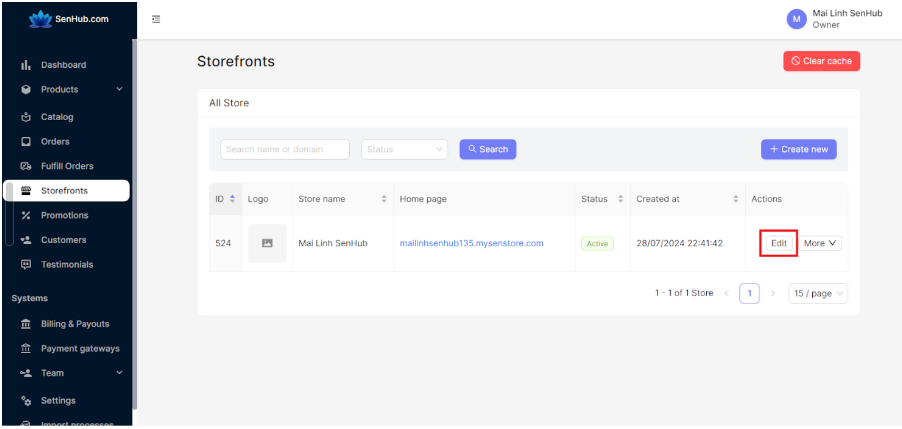Click the store logo placeholder image
This screenshot has height=429, width=902.
pyautogui.click(x=267, y=243)
